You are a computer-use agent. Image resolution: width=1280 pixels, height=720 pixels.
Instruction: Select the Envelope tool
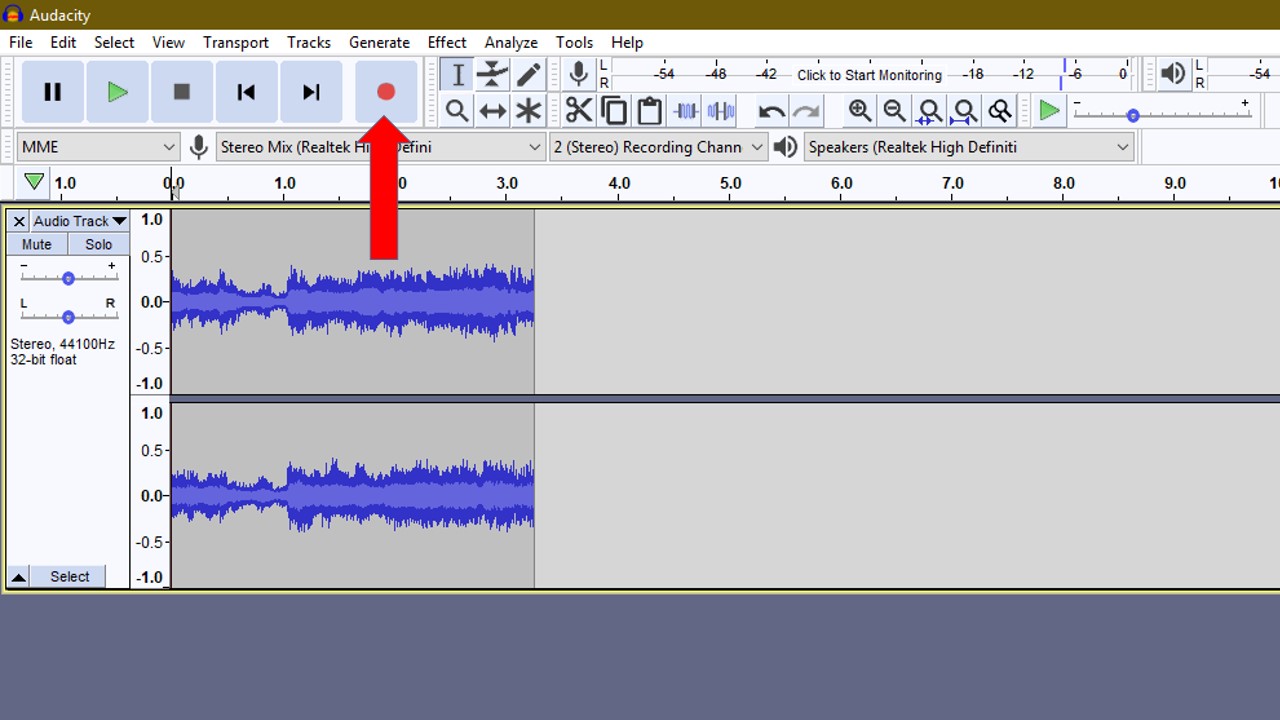tap(492, 74)
